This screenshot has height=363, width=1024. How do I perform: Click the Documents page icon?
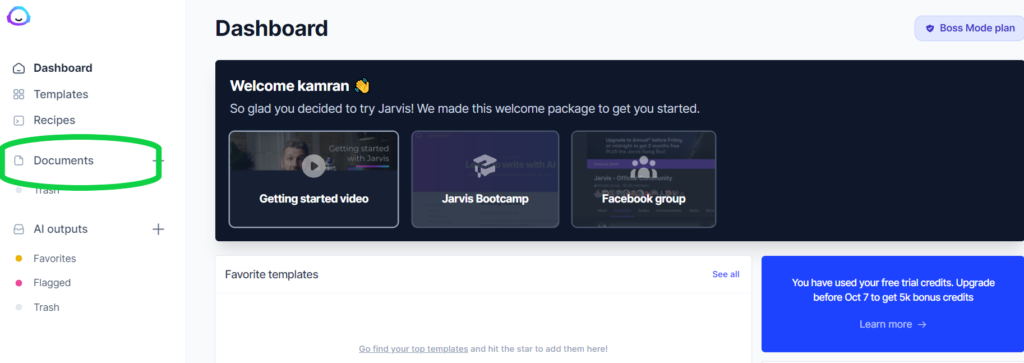pos(19,161)
